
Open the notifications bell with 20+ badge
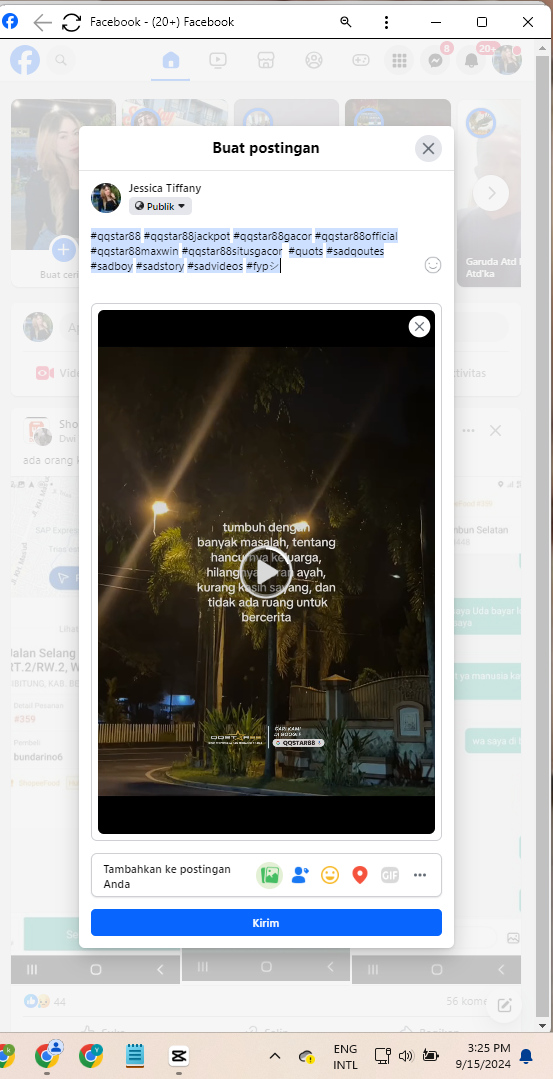click(471, 61)
